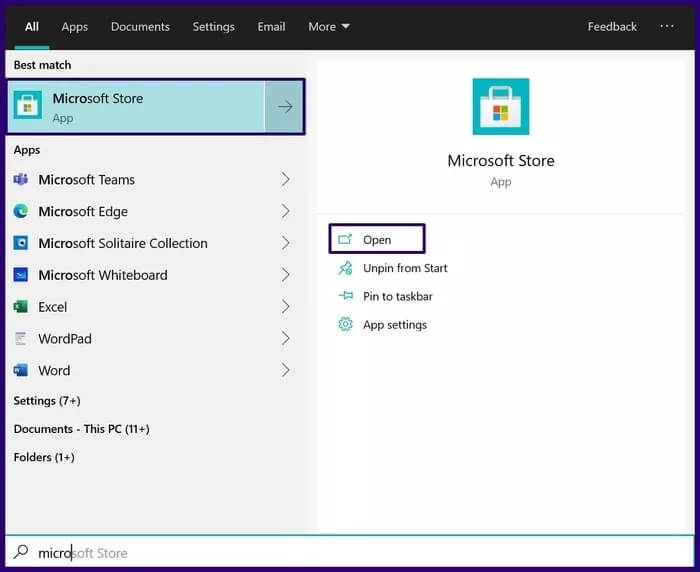Select the Microsoft Edge result text
This screenshot has width=700, height=572.
tap(83, 211)
